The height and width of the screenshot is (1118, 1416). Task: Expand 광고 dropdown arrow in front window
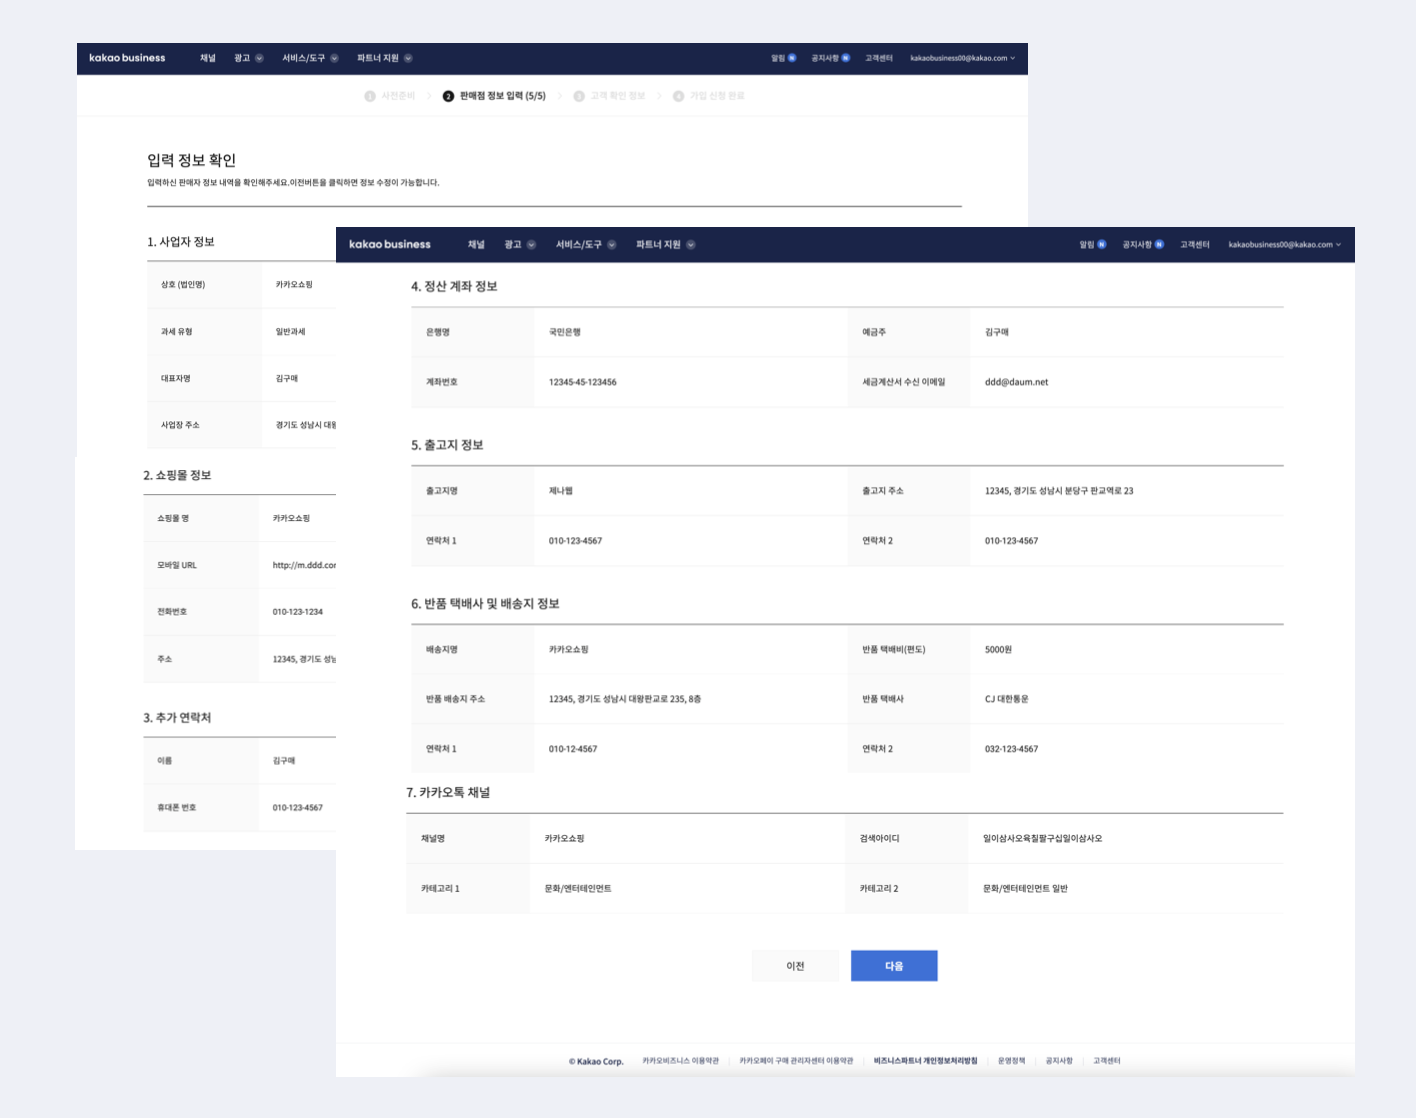point(532,245)
